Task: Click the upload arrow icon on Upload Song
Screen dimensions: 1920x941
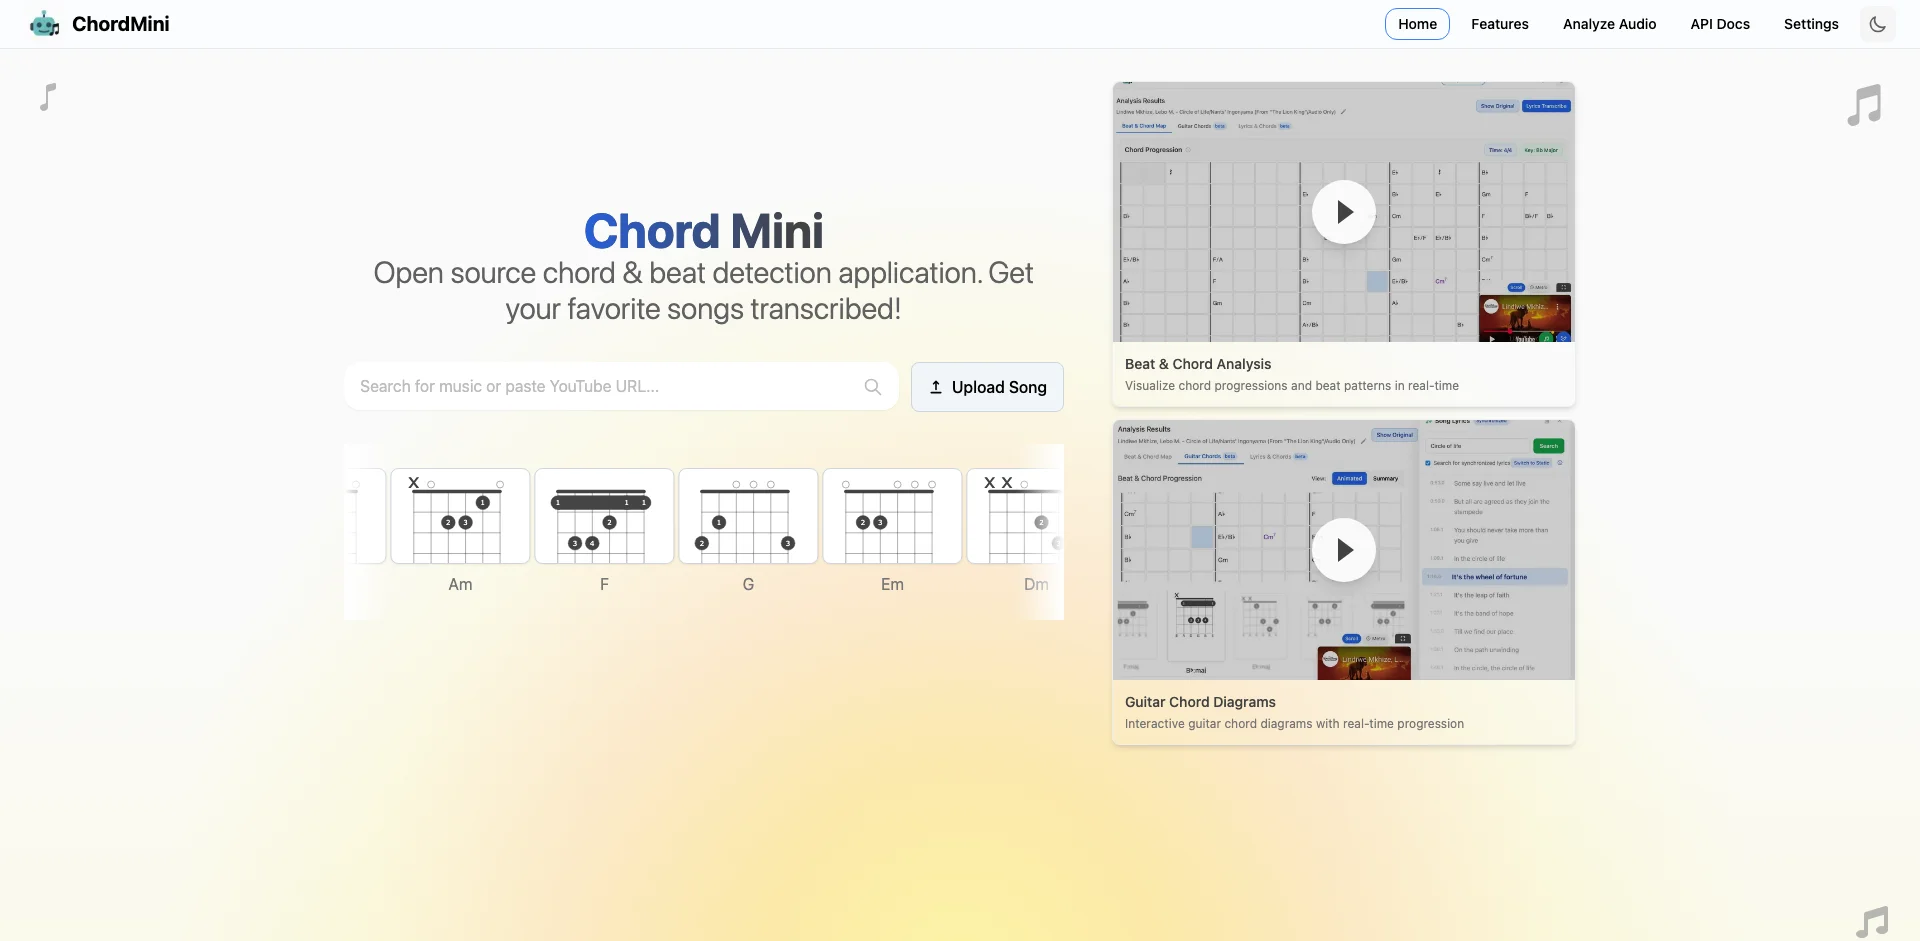Action: [x=936, y=386]
